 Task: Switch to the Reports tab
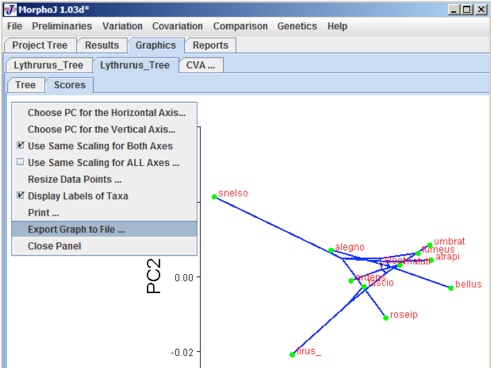point(211,45)
